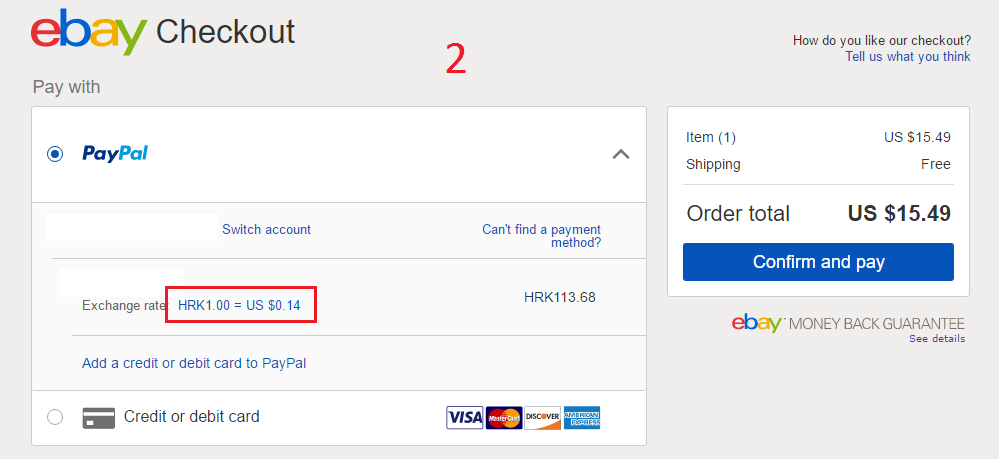
Task: Click Add a credit or debit card to PayPal
Action: pyautogui.click(x=194, y=363)
